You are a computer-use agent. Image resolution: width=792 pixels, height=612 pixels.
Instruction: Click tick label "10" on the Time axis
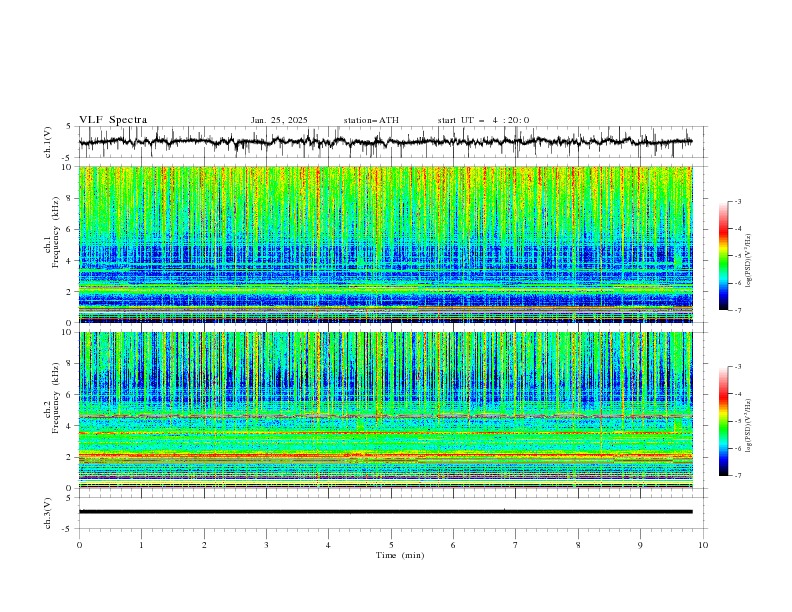pos(703,545)
